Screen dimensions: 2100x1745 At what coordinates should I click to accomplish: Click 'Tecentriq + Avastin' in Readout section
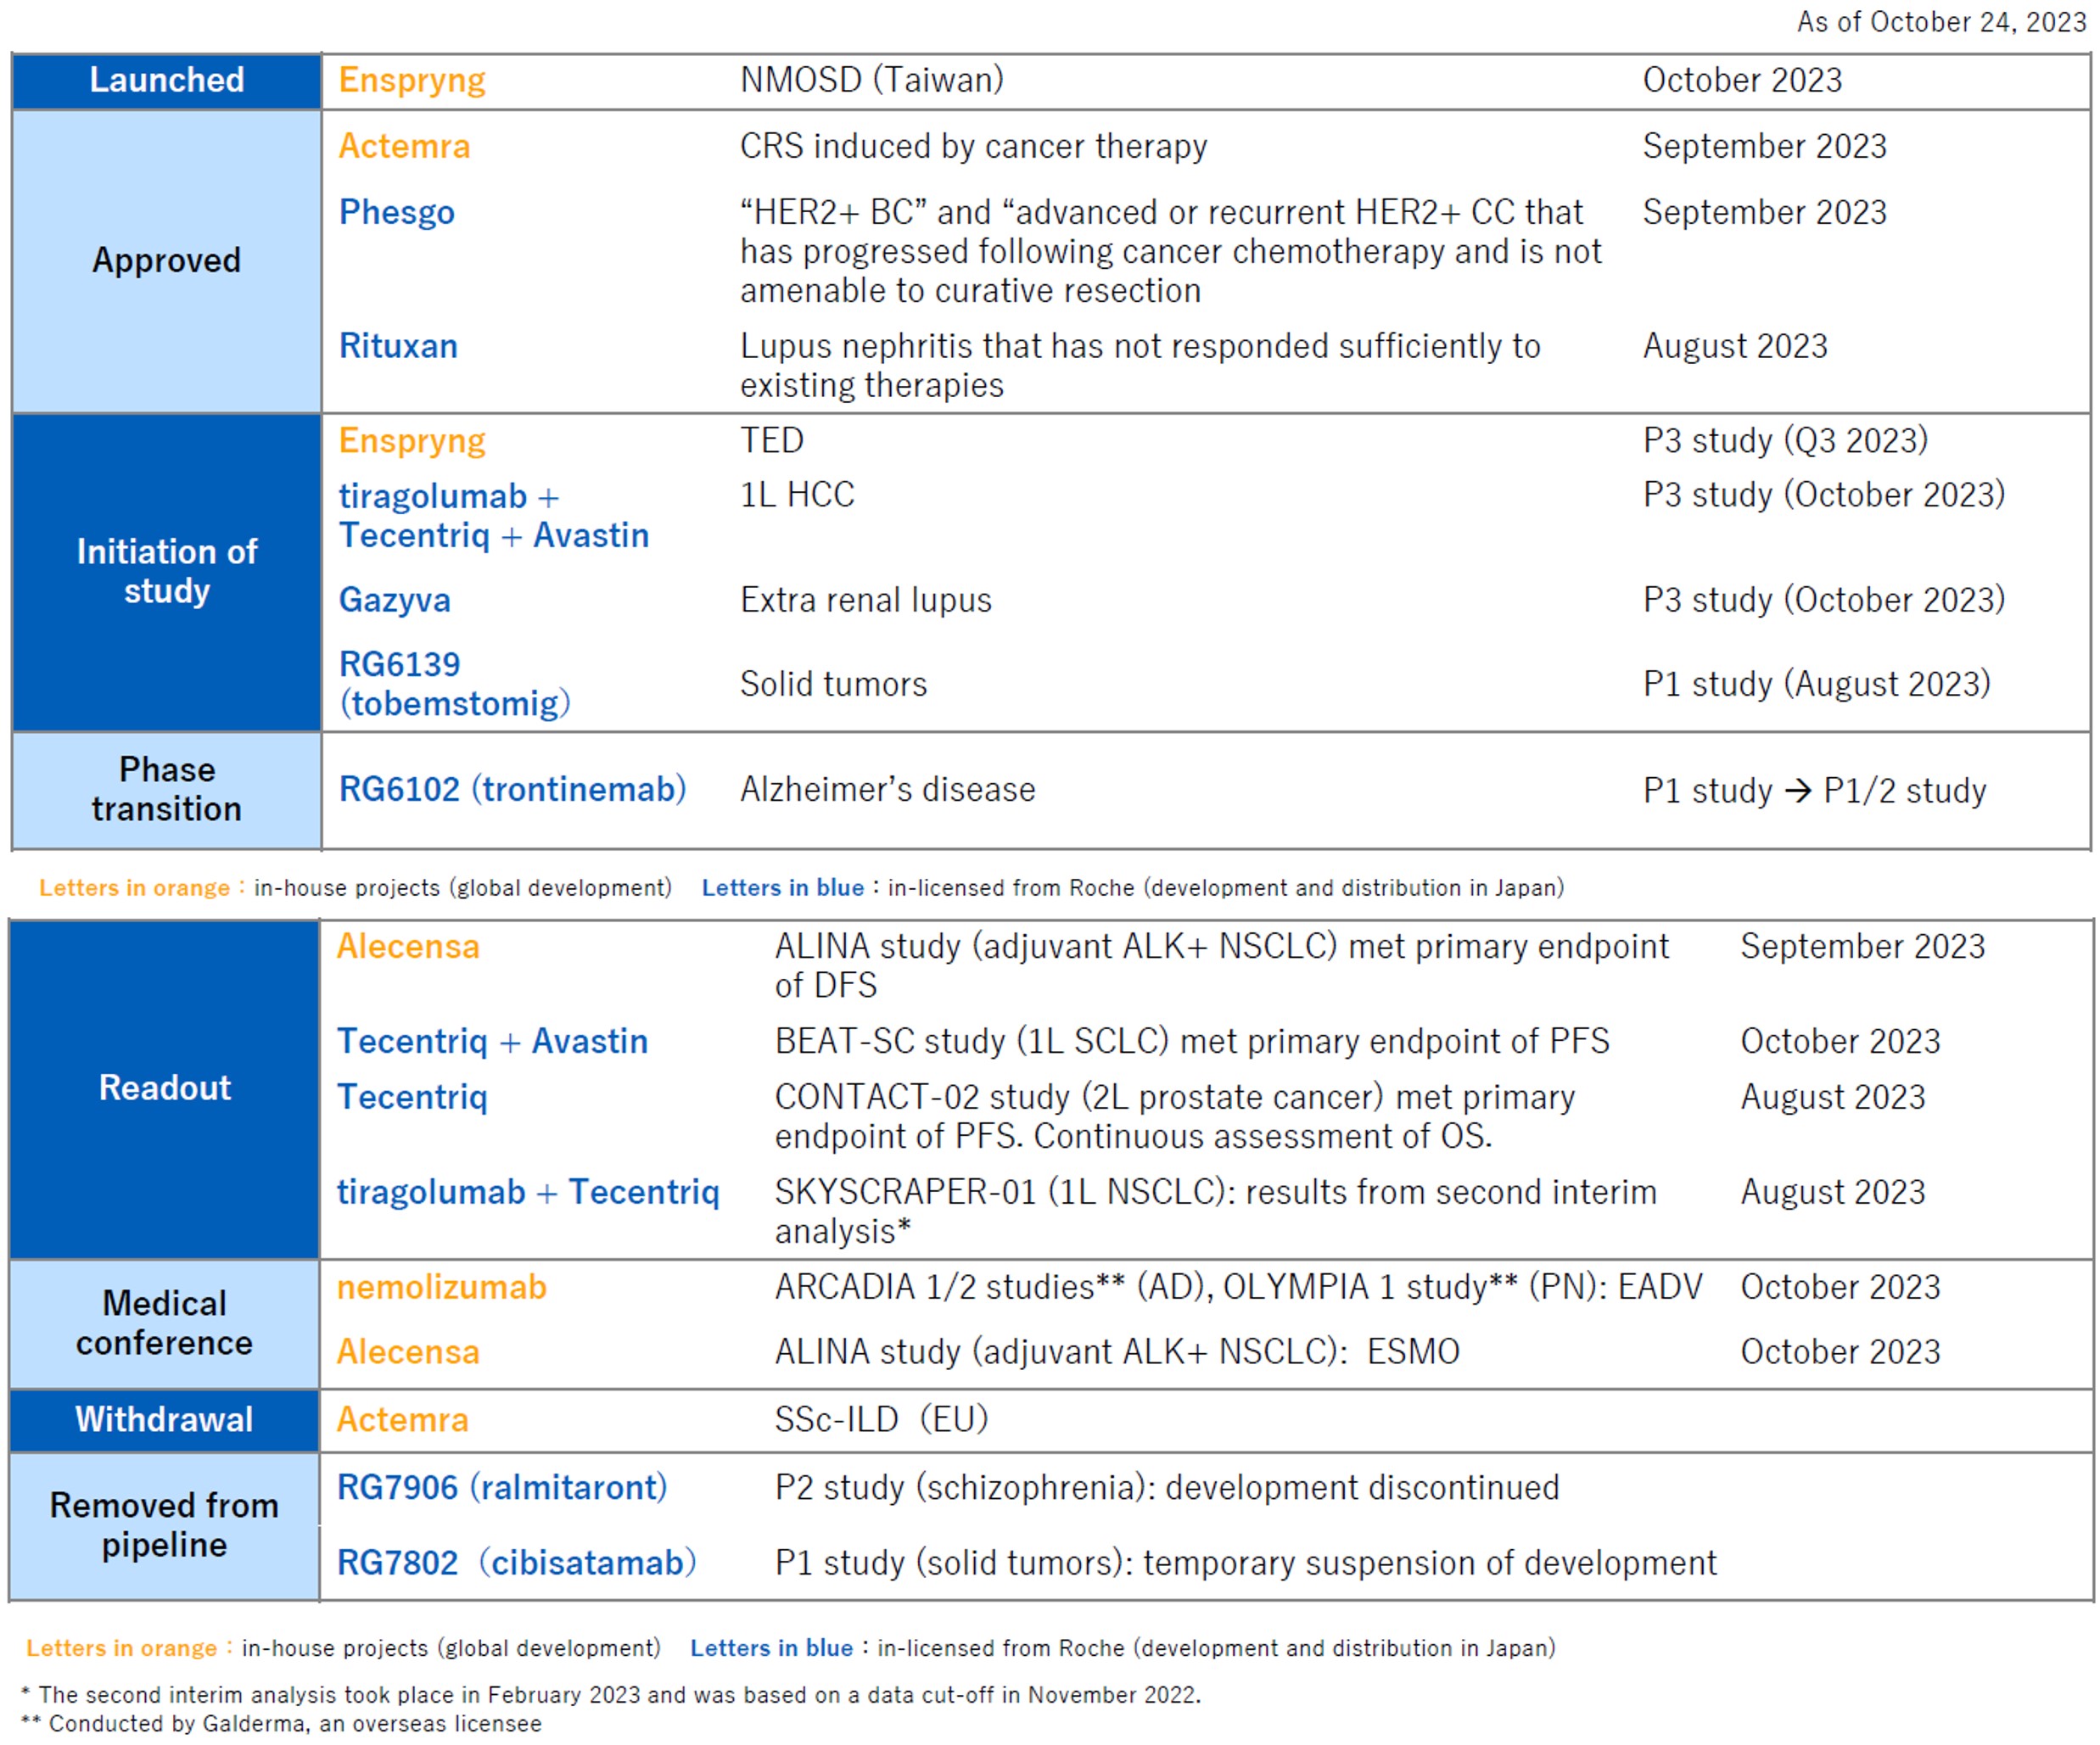point(492,1042)
